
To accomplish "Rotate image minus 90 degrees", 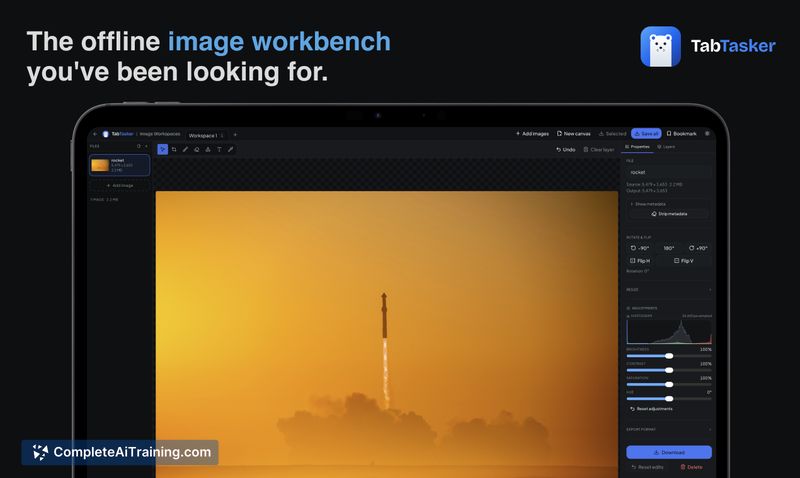I will pyautogui.click(x=640, y=248).
